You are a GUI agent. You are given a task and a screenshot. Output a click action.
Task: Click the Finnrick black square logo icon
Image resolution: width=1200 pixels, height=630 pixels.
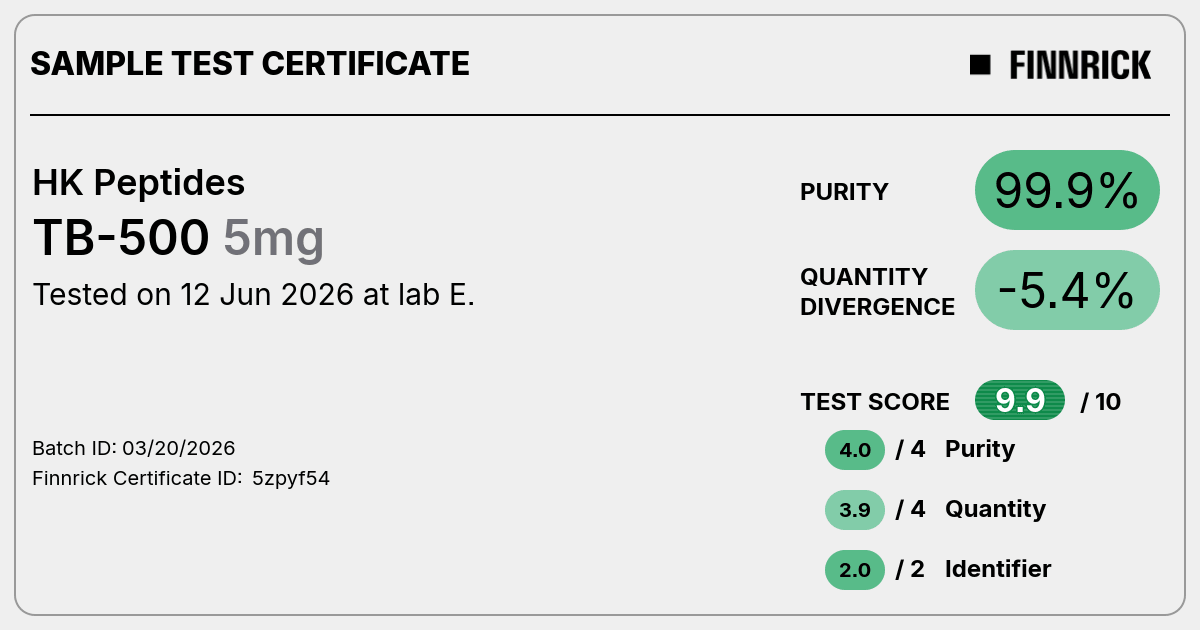coord(980,65)
